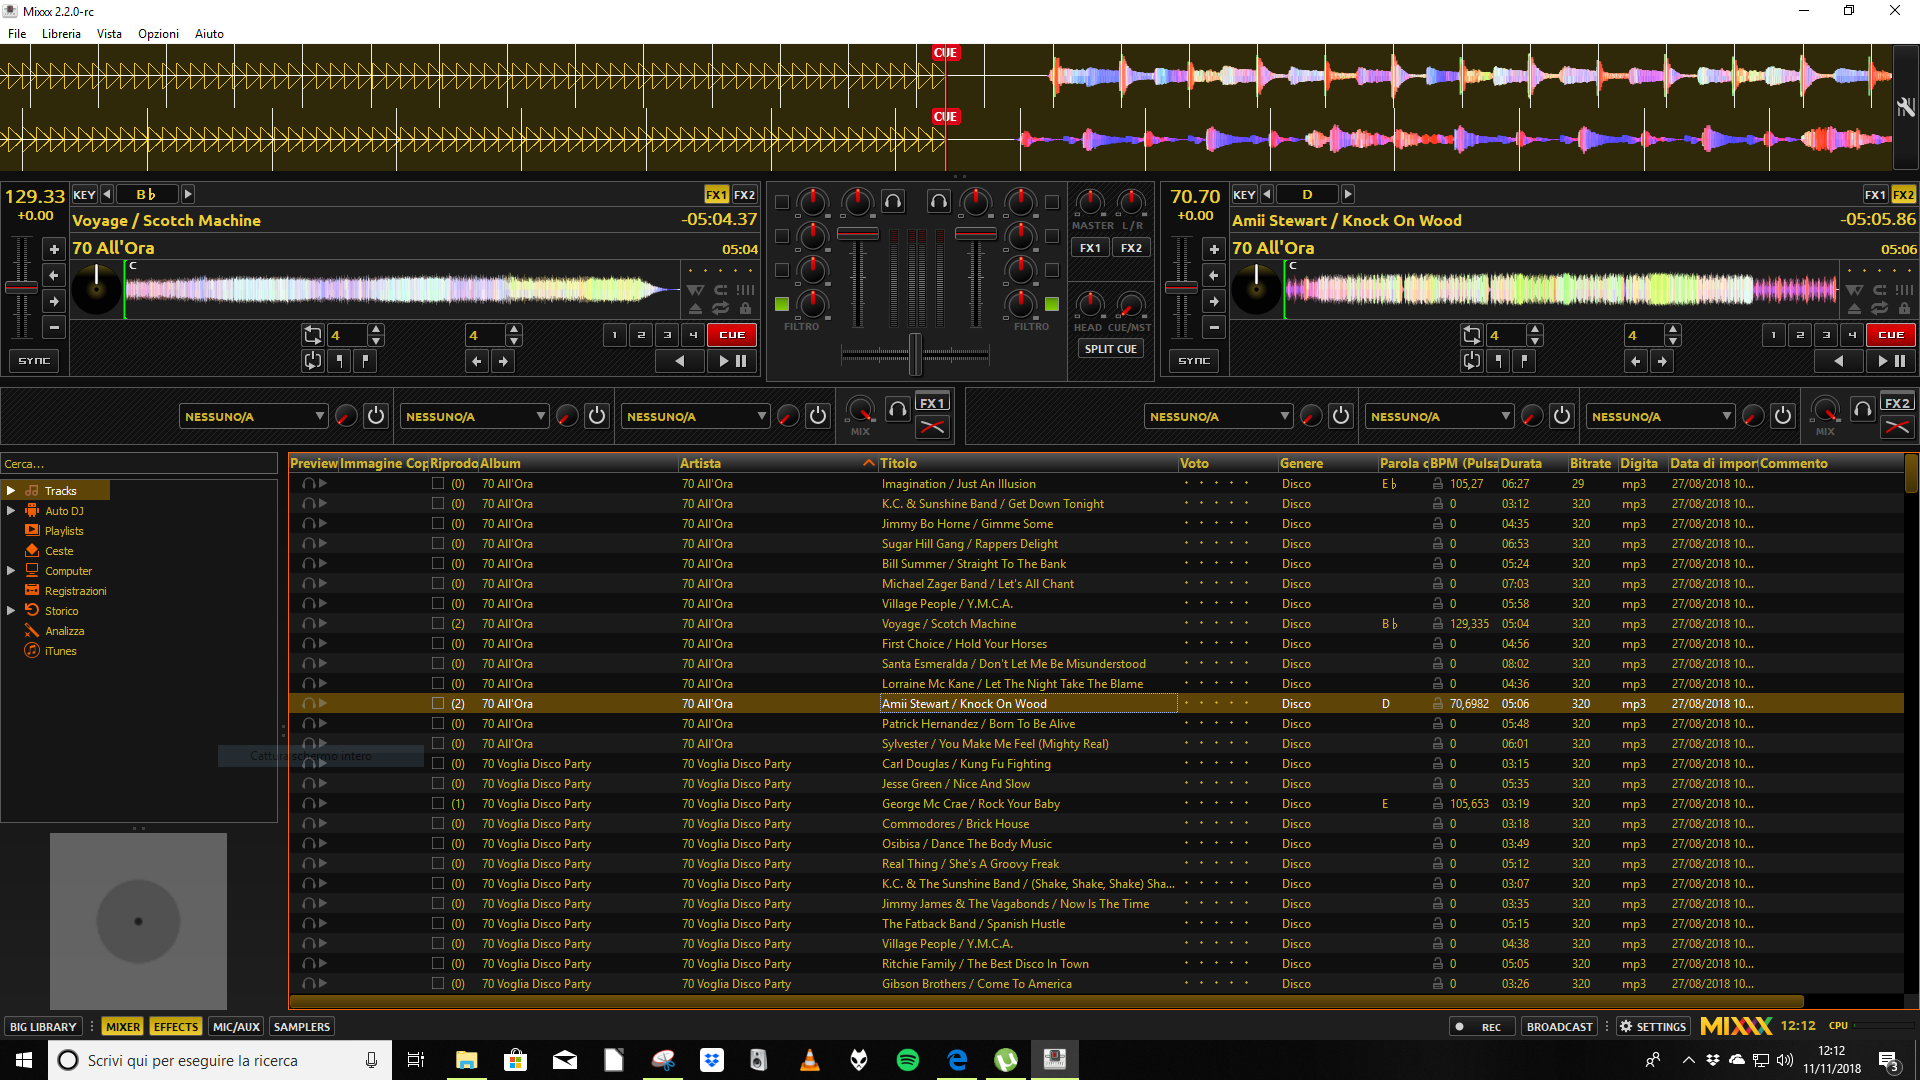The image size is (1920, 1080).
Task: Play or pause deck 1
Action: click(x=732, y=361)
